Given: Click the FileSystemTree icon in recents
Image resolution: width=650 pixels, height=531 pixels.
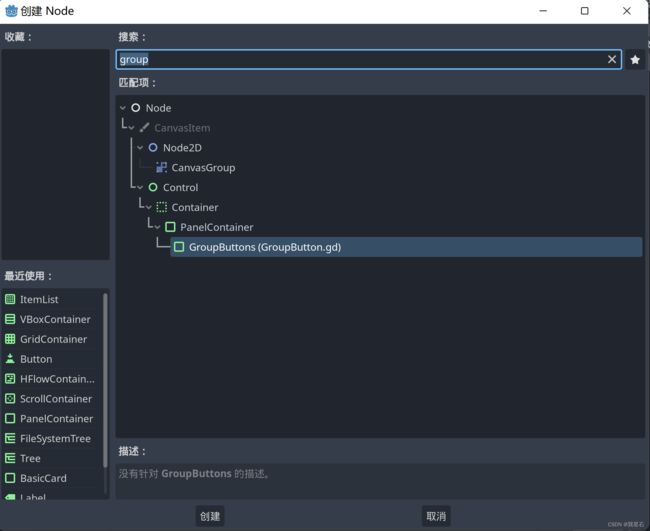Looking at the screenshot, I should click(x=10, y=439).
